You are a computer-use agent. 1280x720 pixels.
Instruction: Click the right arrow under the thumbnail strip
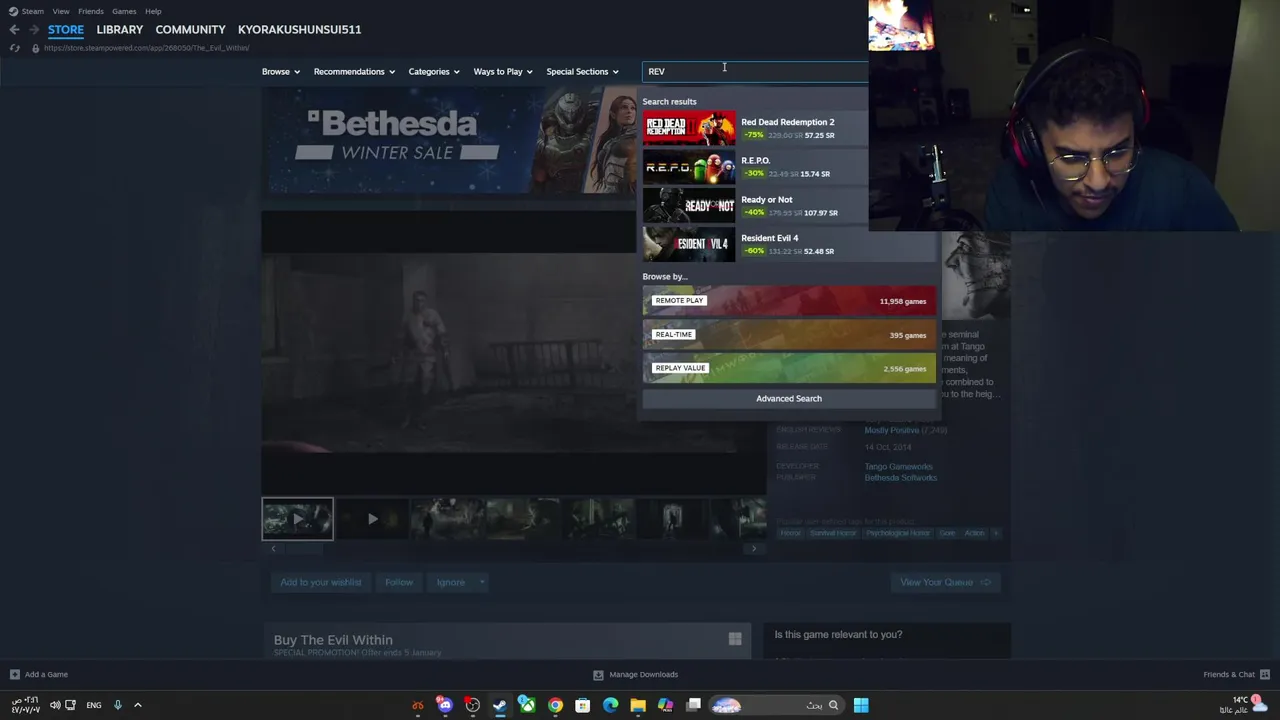[755, 548]
